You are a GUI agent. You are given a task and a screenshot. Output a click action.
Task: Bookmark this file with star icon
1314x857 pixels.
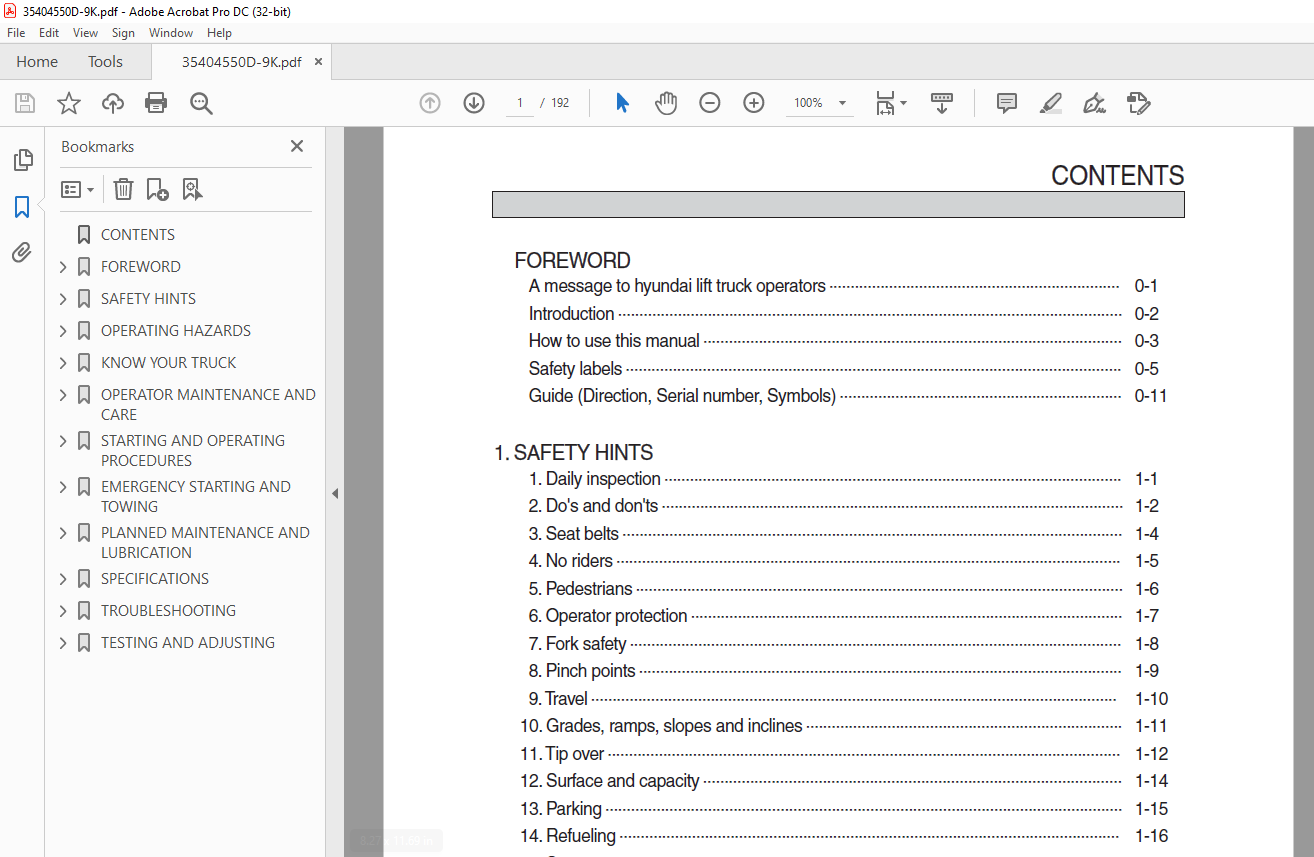pos(69,103)
